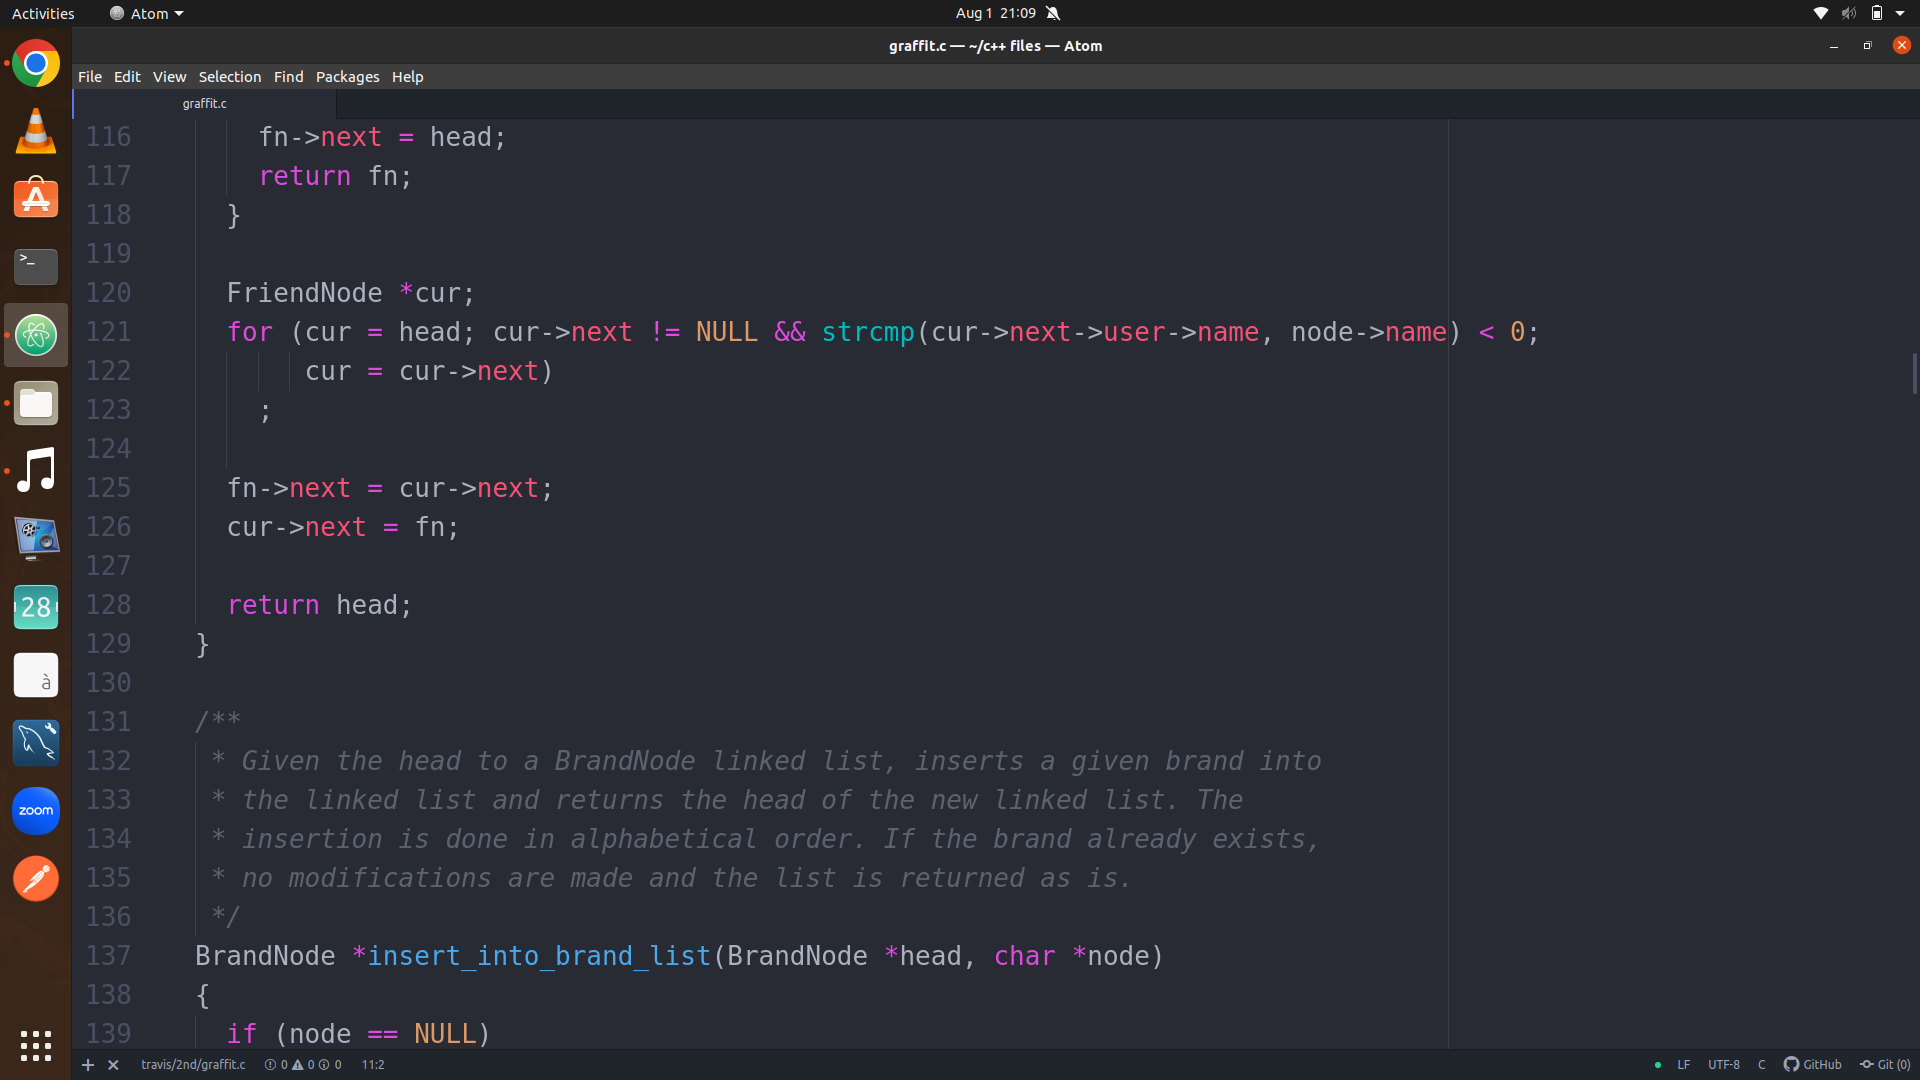The height and width of the screenshot is (1080, 1920).
Task: Open the video/screen recorder dock icon
Action: (36, 538)
